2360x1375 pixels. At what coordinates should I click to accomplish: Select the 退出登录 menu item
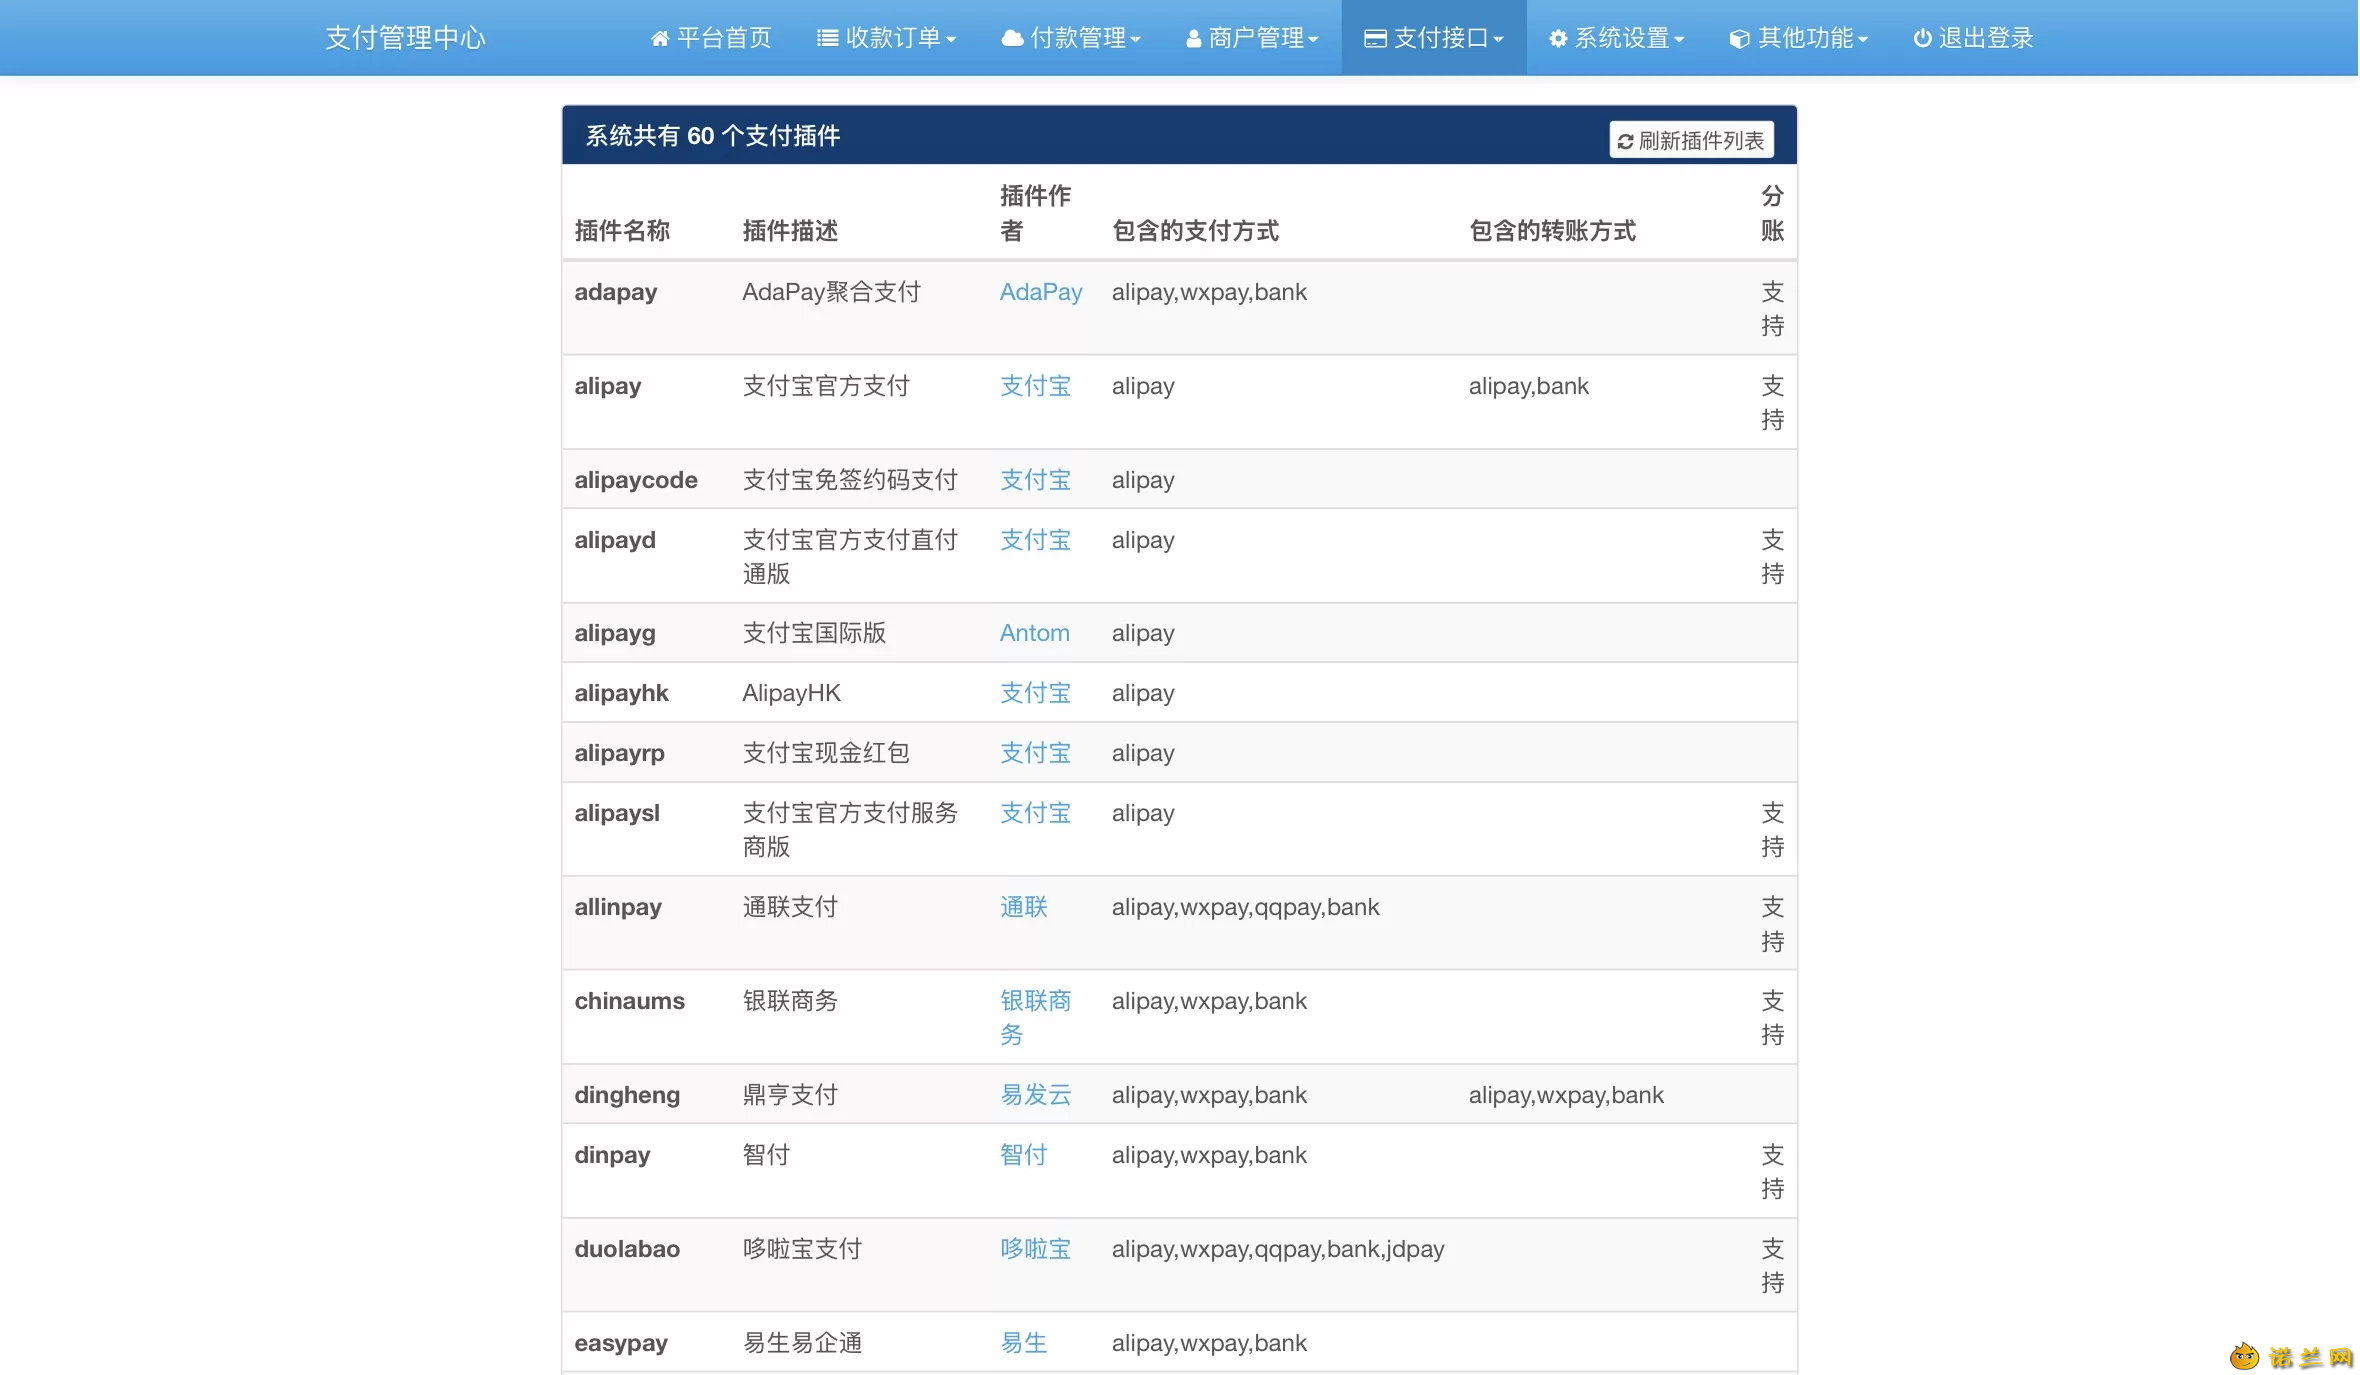(x=1973, y=38)
